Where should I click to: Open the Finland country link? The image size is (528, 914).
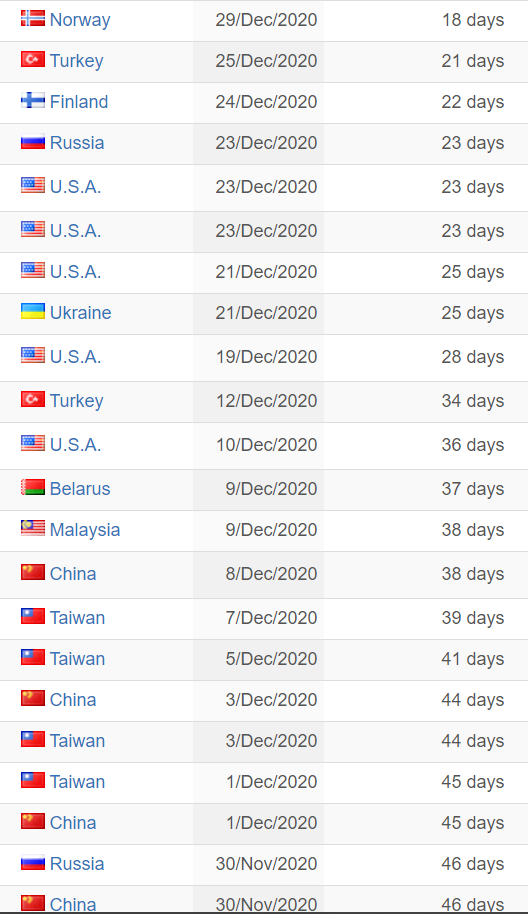(x=79, y=102)
